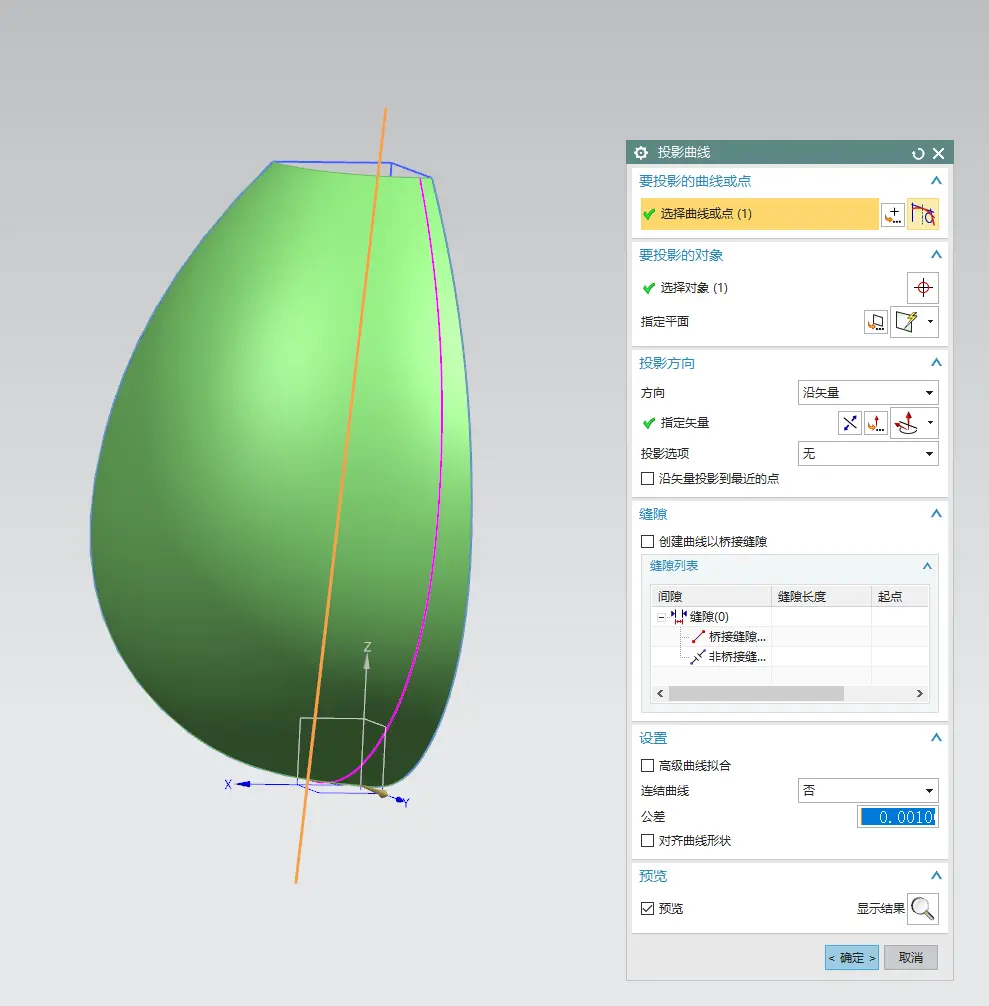
Task: Click the gap list scroll right arrow
Action: (920, 694)
